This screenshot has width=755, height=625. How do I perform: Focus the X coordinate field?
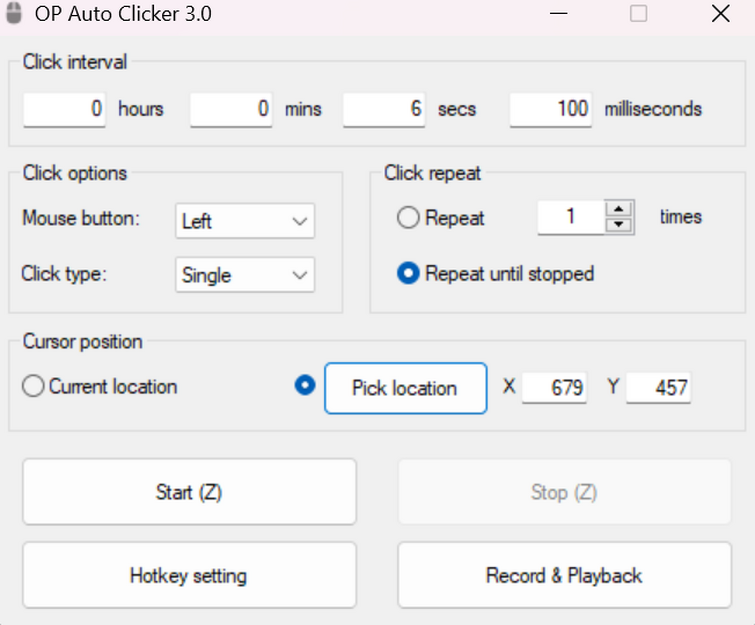pyautogui.click(x=555, y=387)
